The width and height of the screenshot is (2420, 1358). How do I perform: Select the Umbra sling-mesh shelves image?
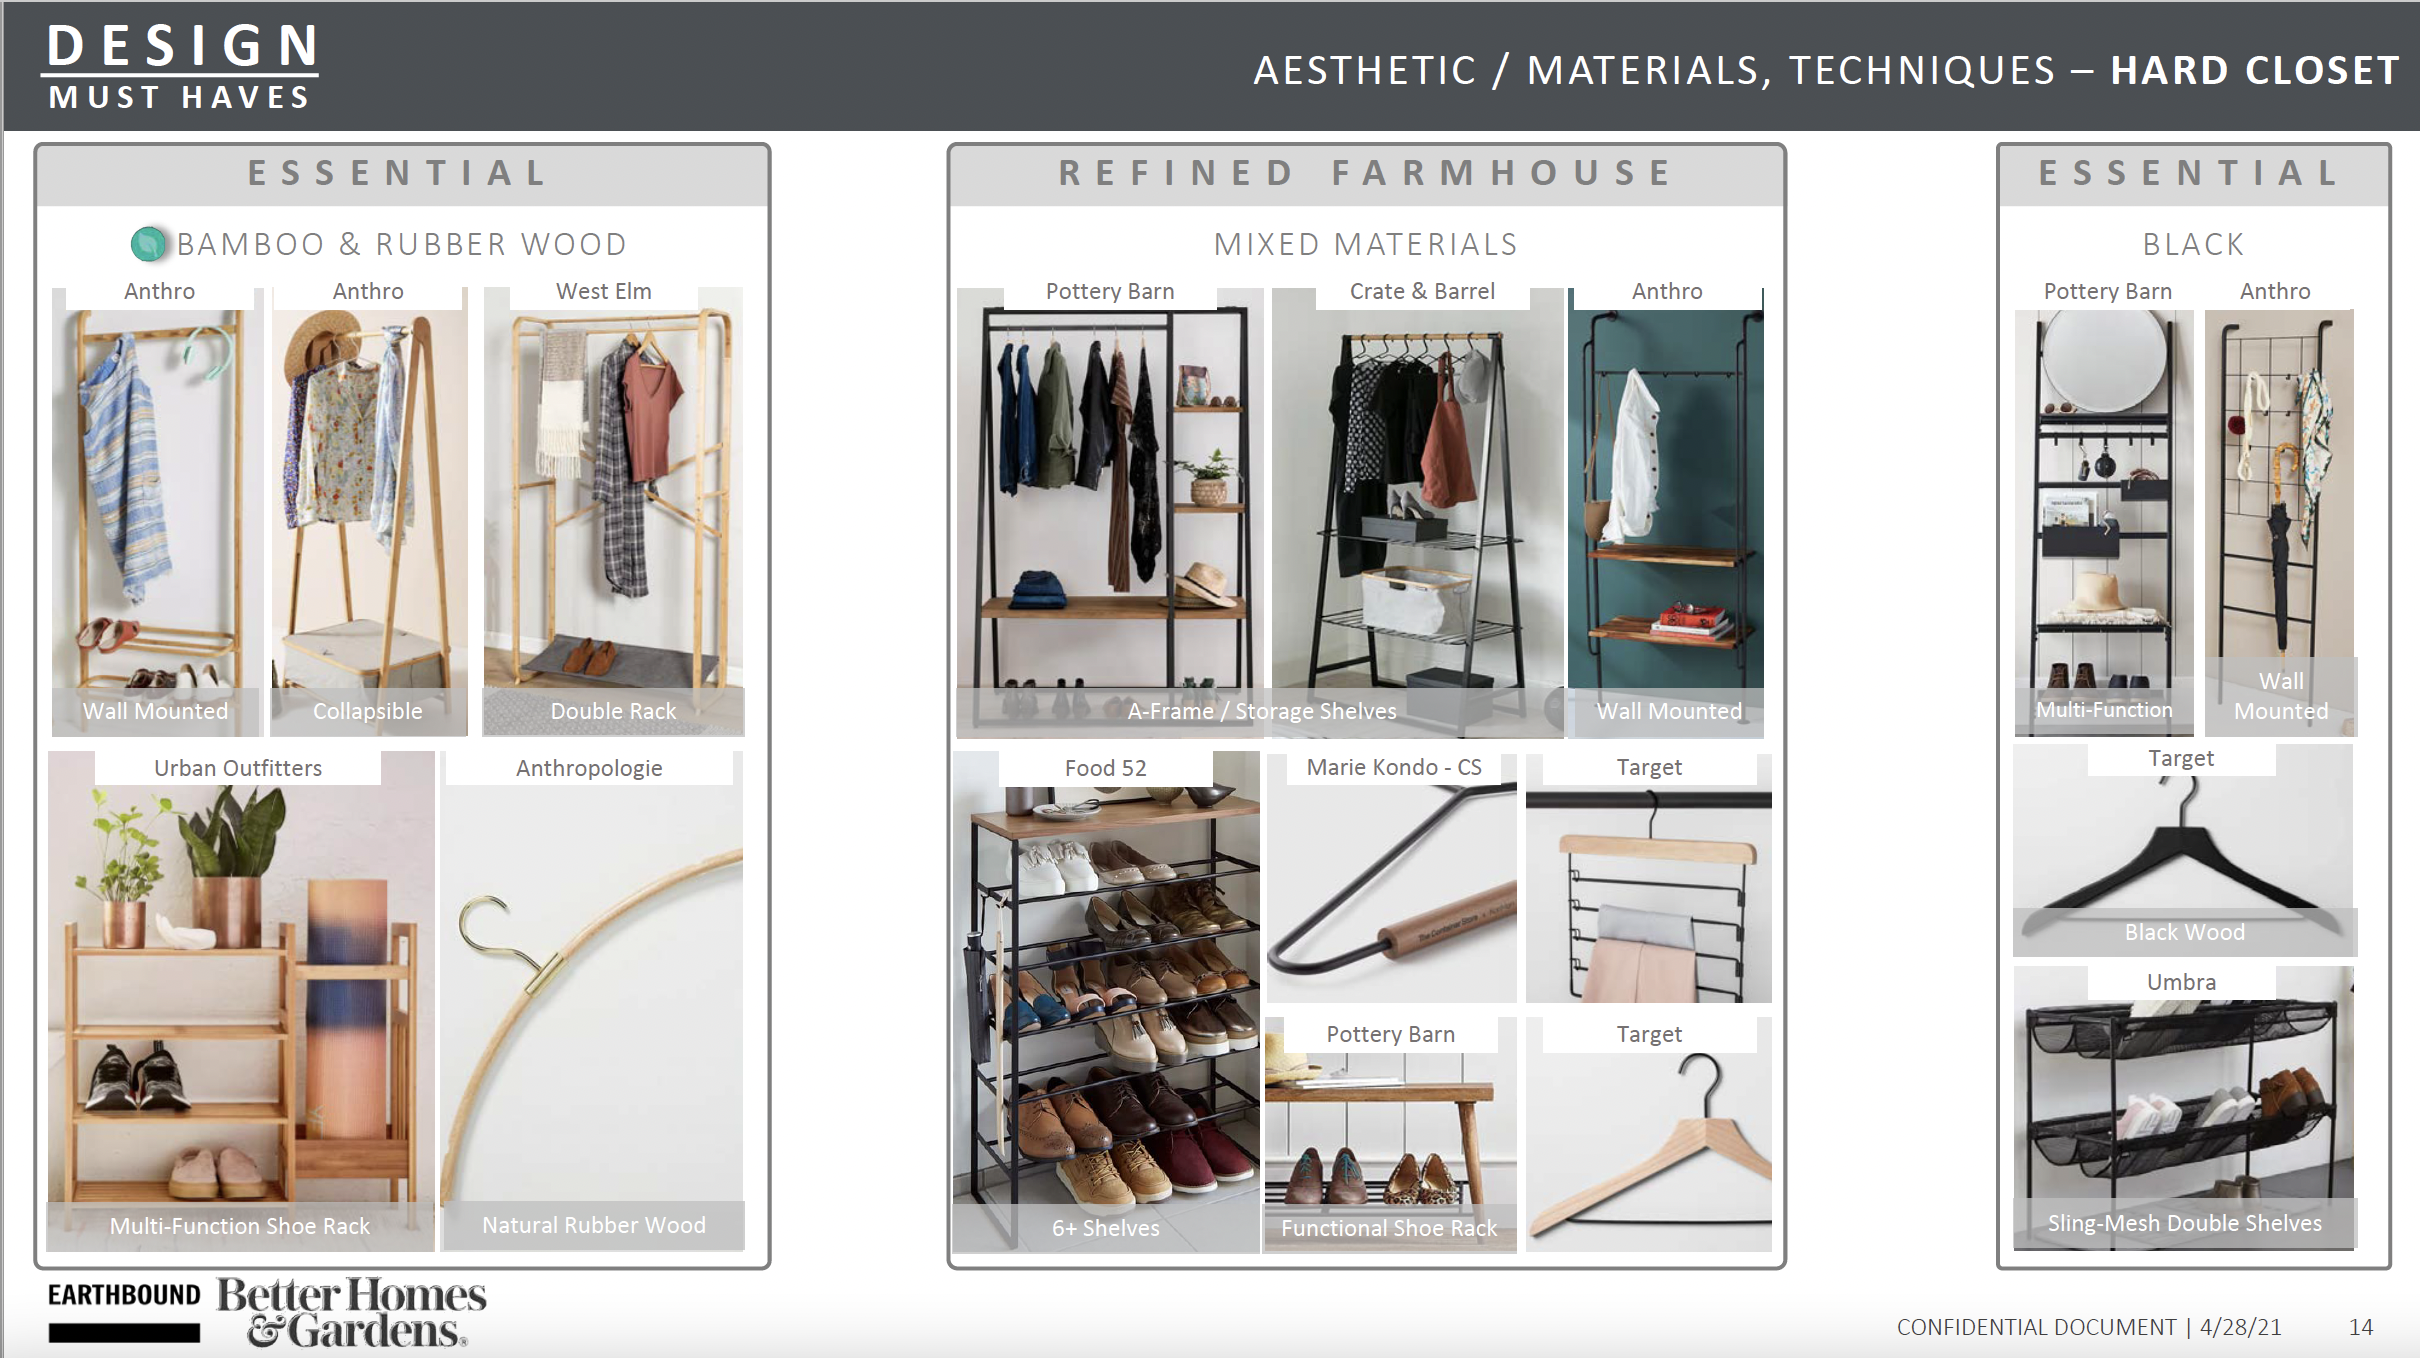pyautogui.click(x=2185, y=1108)
